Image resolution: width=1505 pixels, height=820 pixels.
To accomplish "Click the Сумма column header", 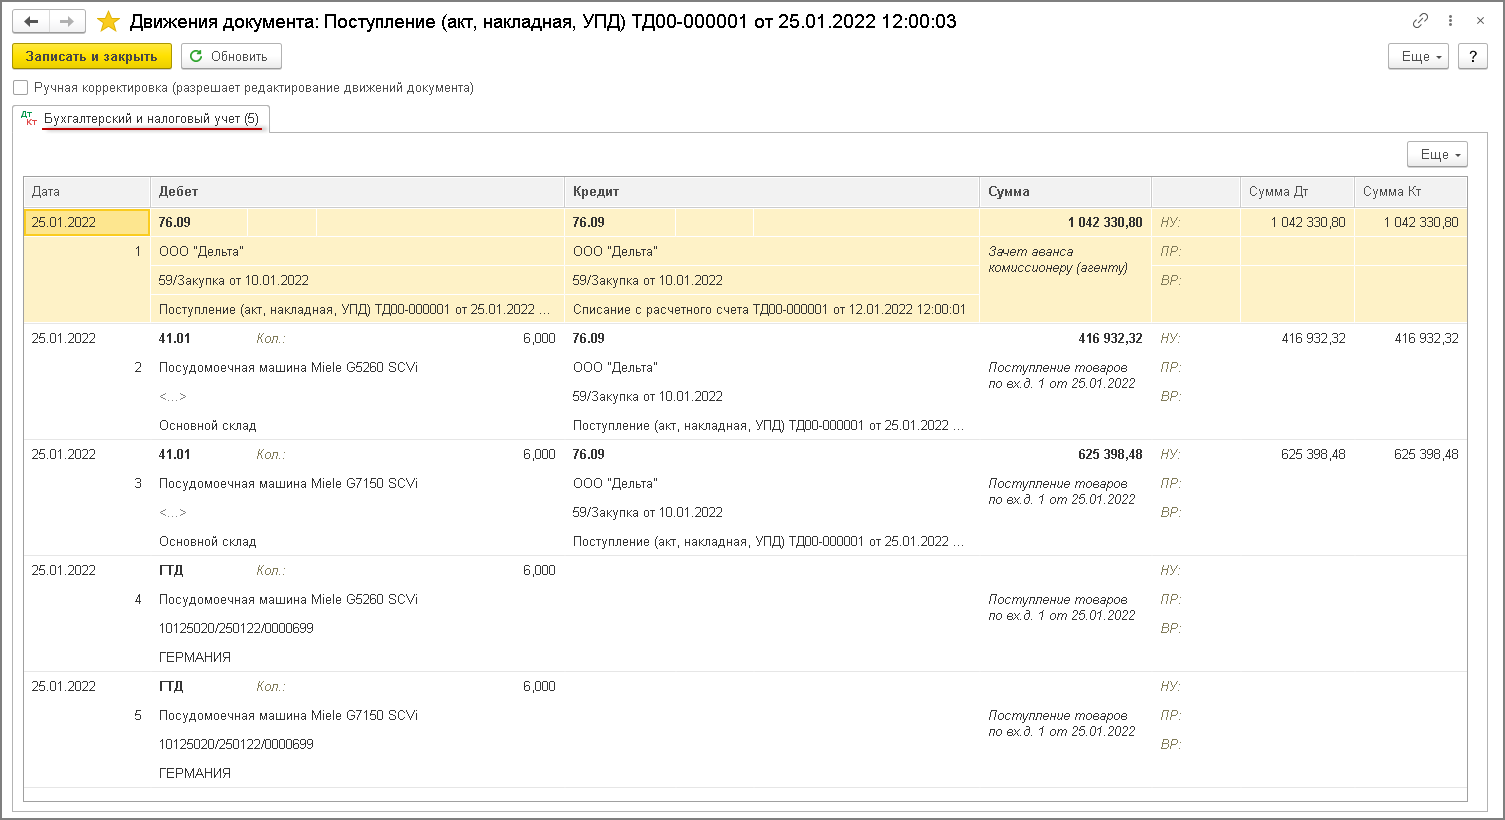I will click(1065, 192).
